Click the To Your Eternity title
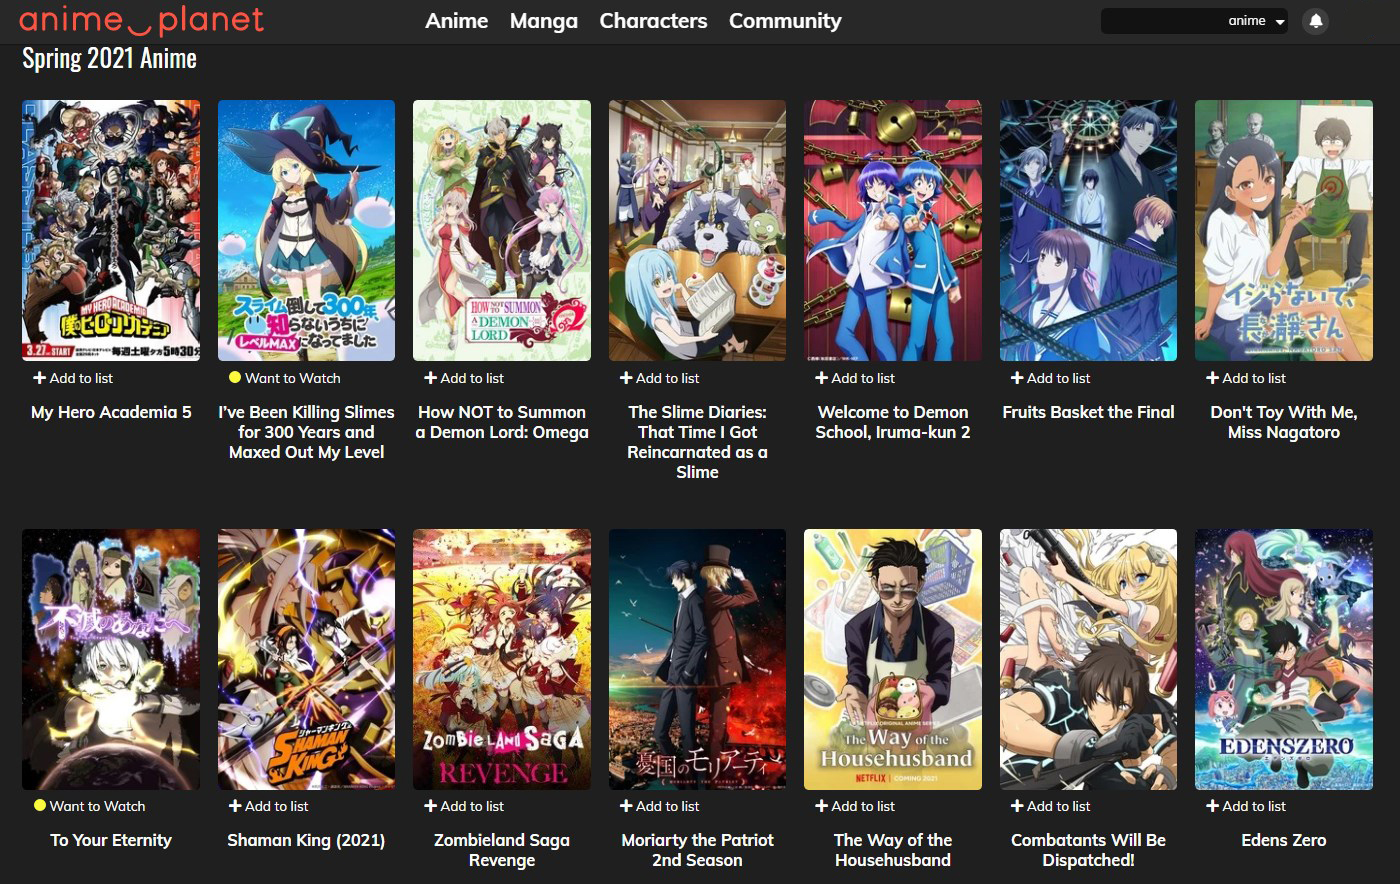1400x884 pixels. click(111, 840)
